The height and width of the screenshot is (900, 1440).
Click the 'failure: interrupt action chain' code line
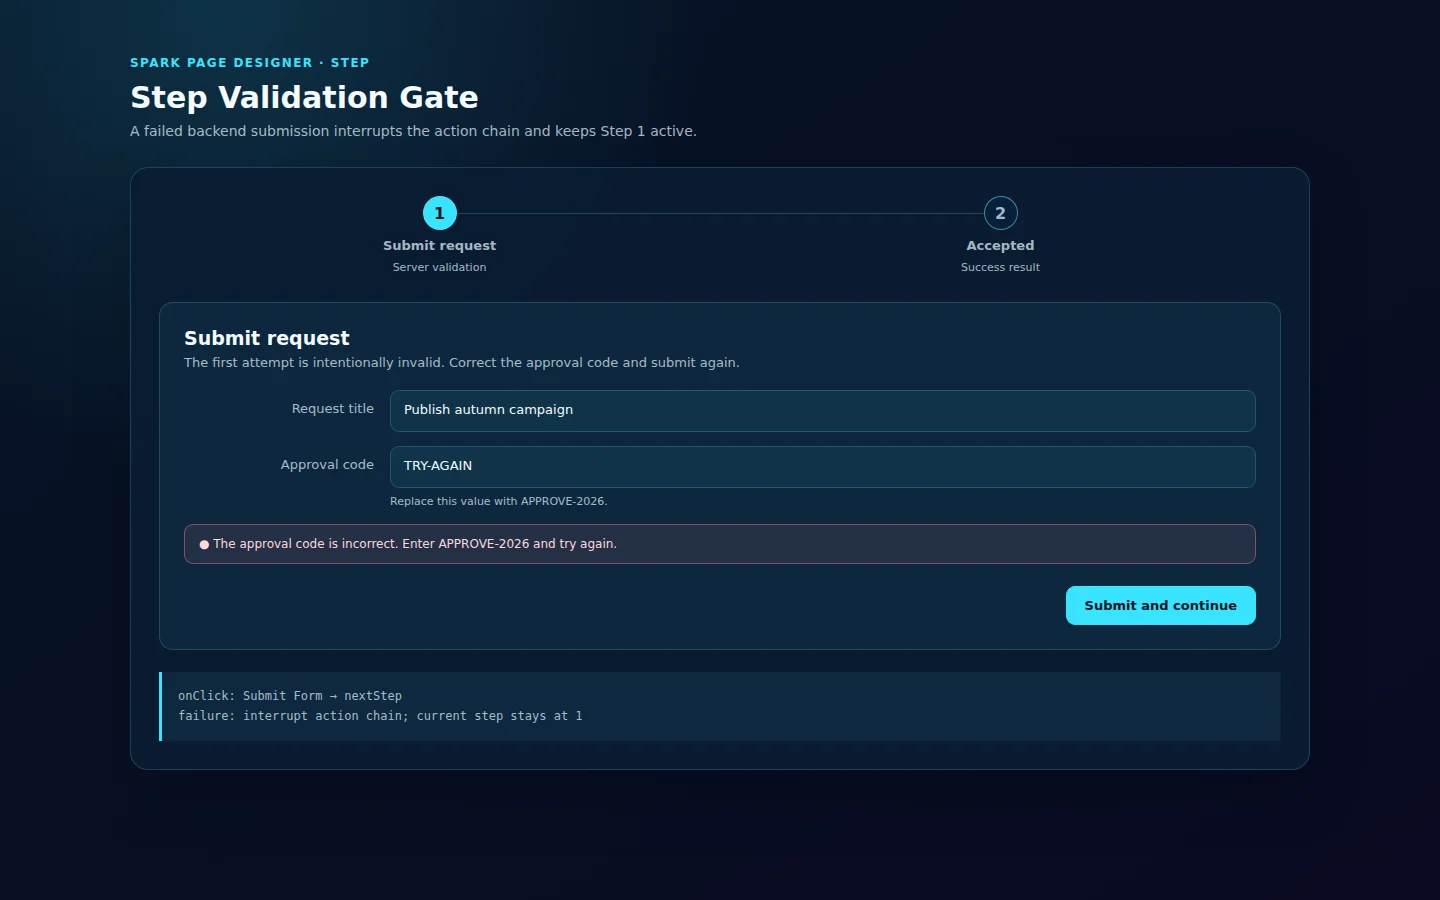coord(380,716)
